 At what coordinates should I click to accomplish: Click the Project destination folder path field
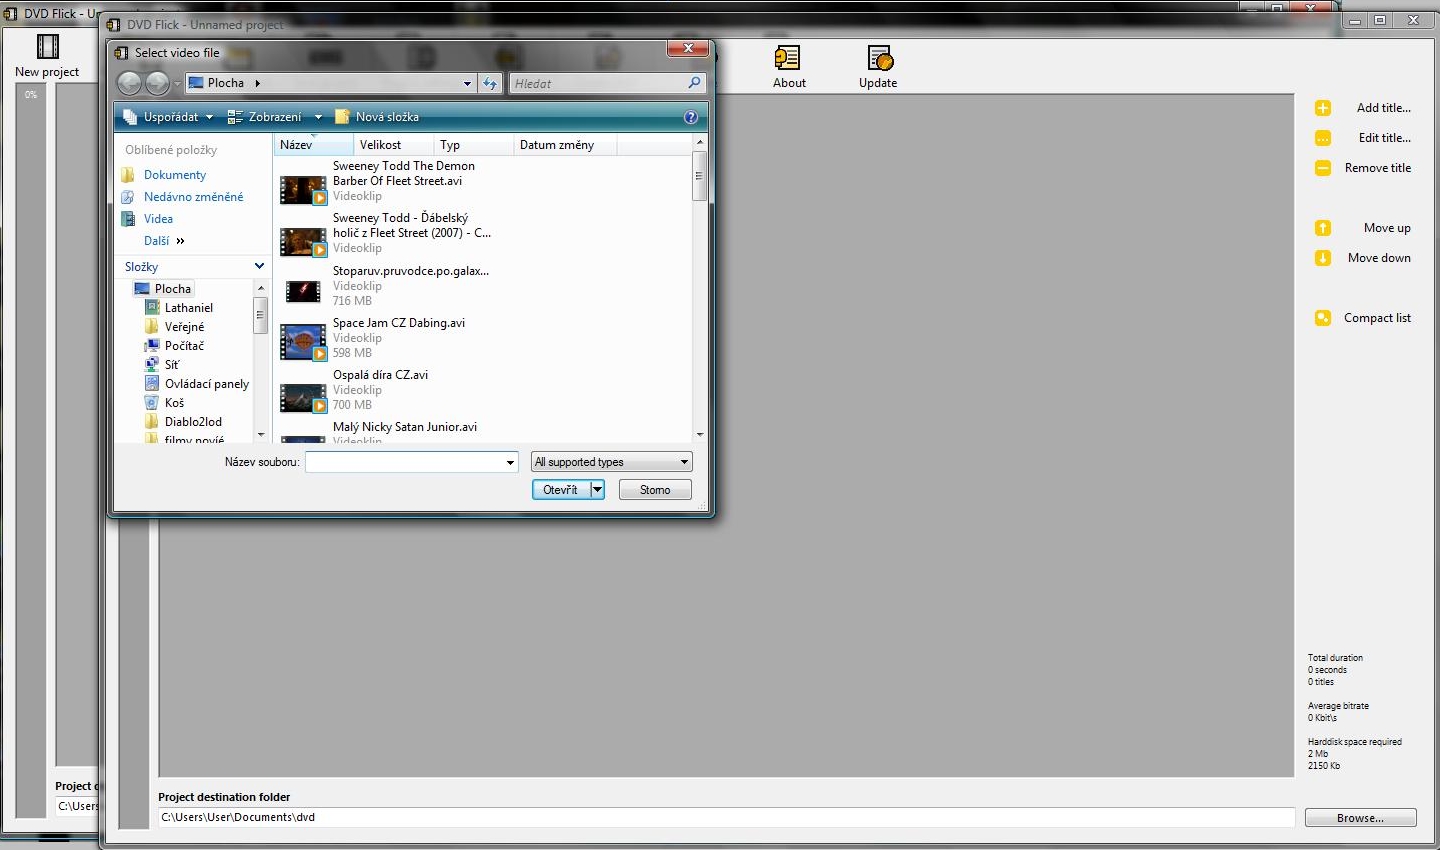pyautogui.click(x=726, y=818)
